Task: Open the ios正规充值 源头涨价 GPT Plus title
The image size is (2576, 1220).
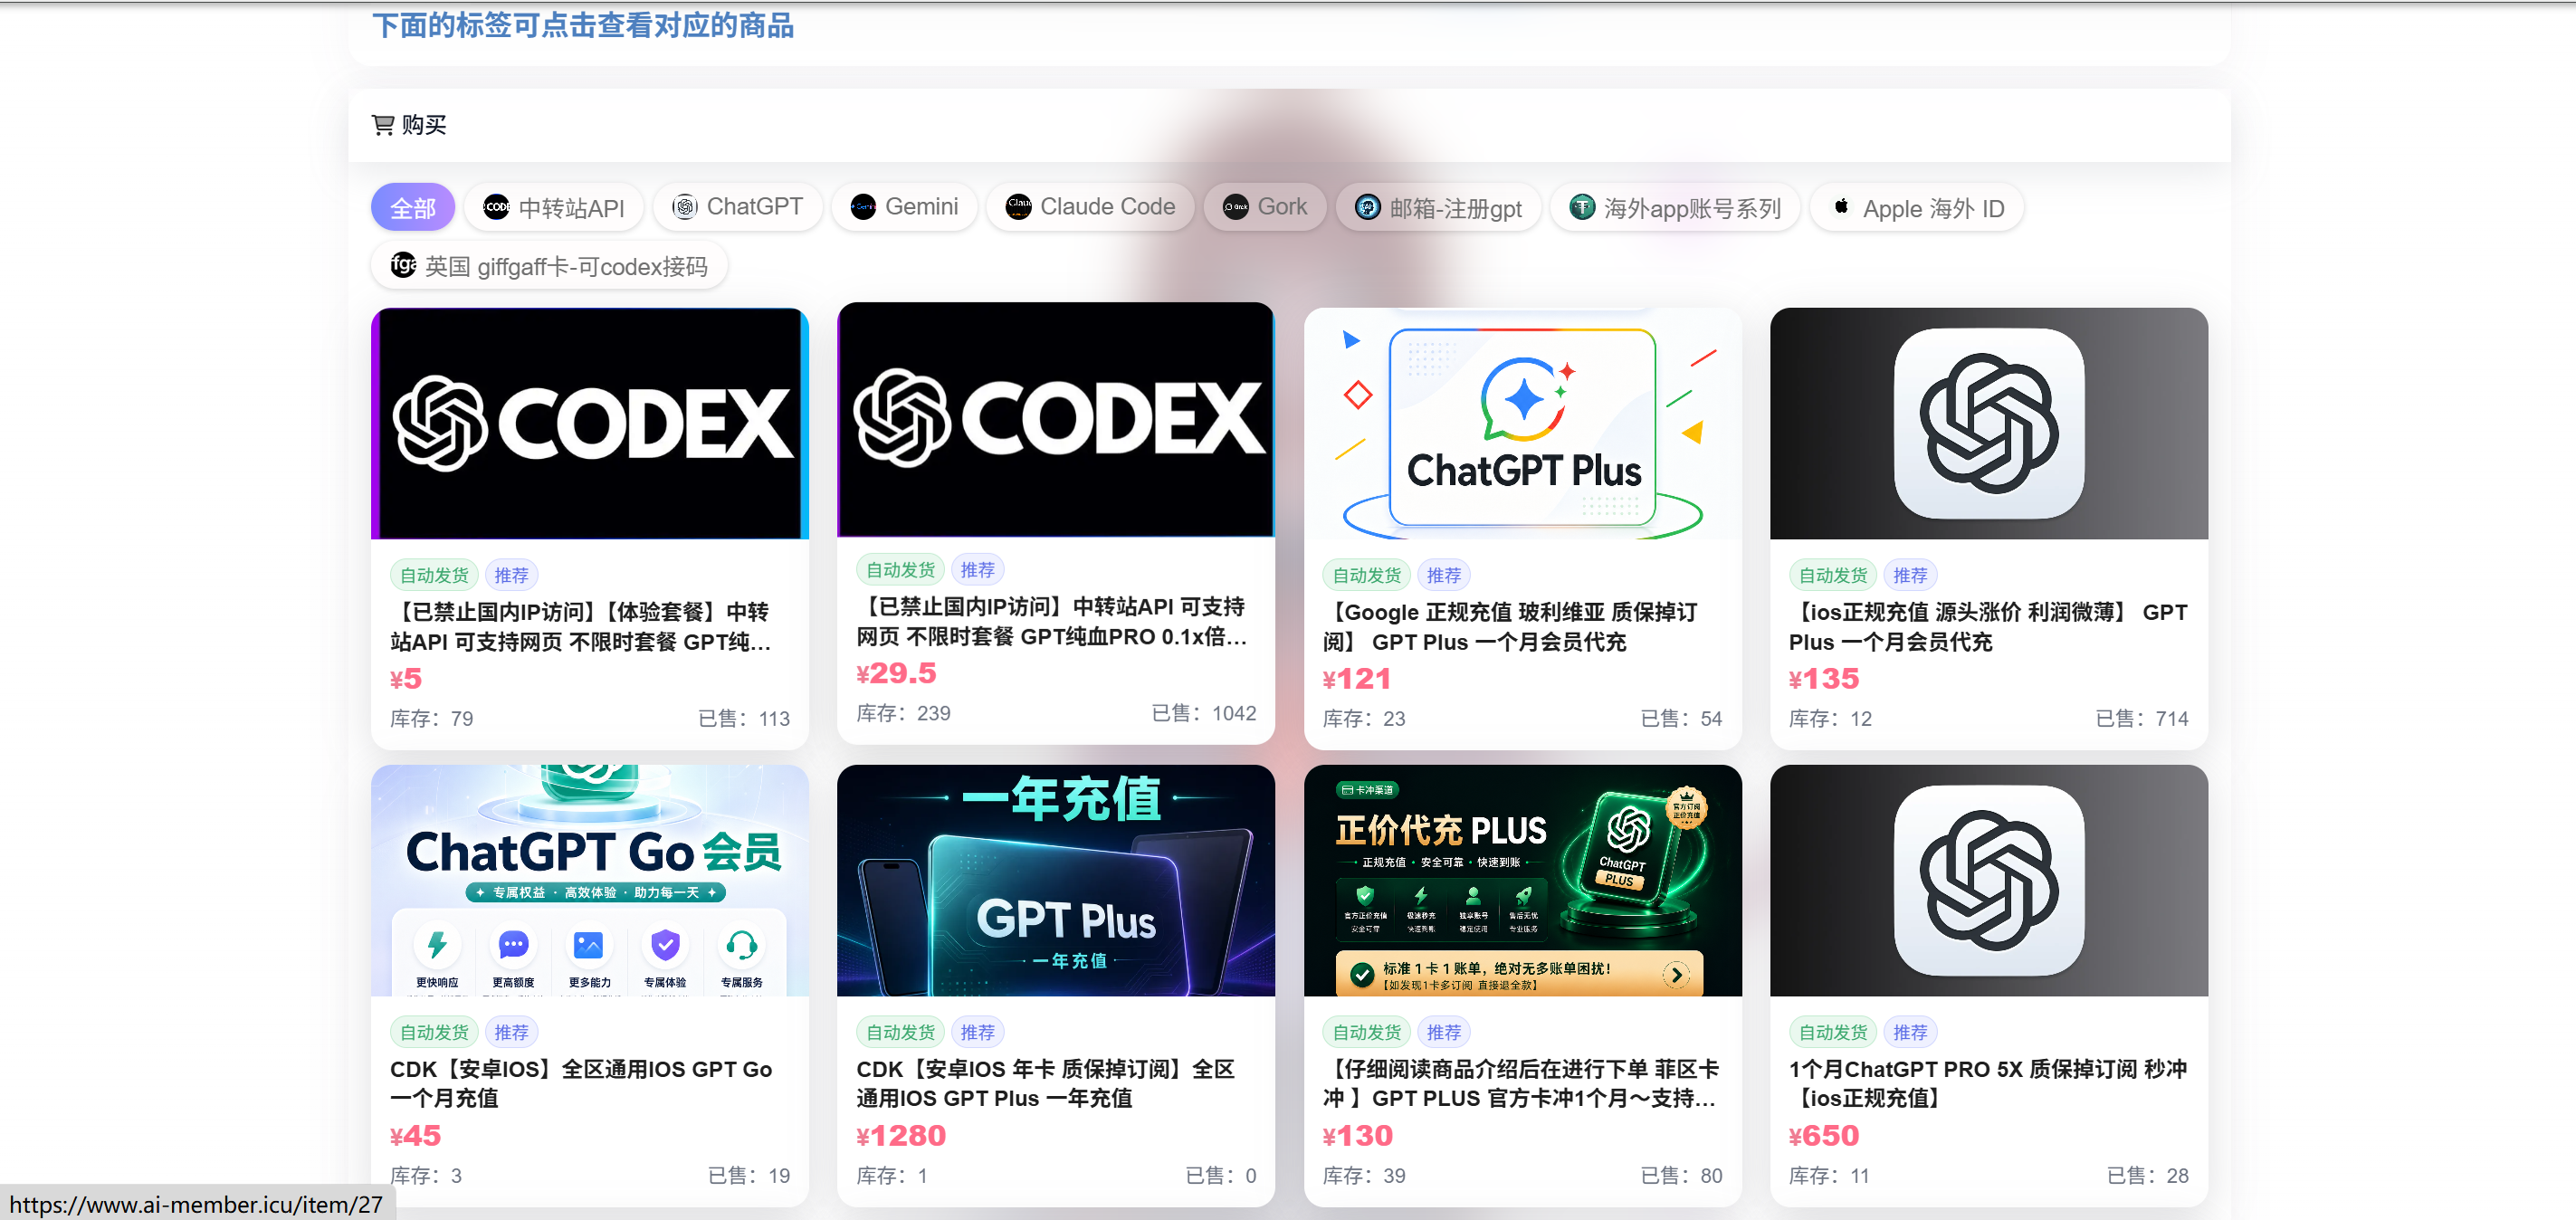Action: tap(1988, 627)
